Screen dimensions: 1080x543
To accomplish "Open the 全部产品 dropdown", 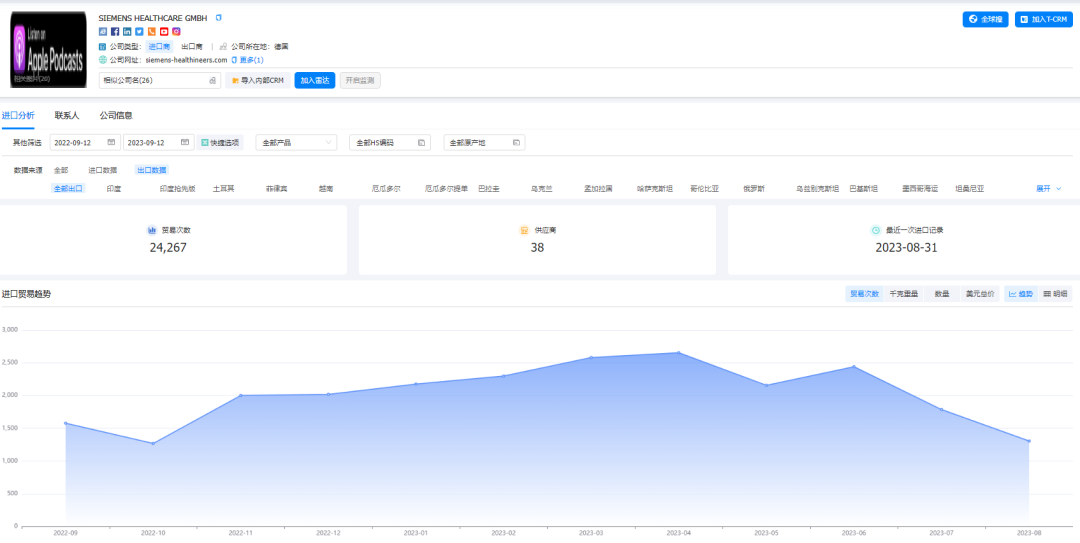I will click(296, 143).
